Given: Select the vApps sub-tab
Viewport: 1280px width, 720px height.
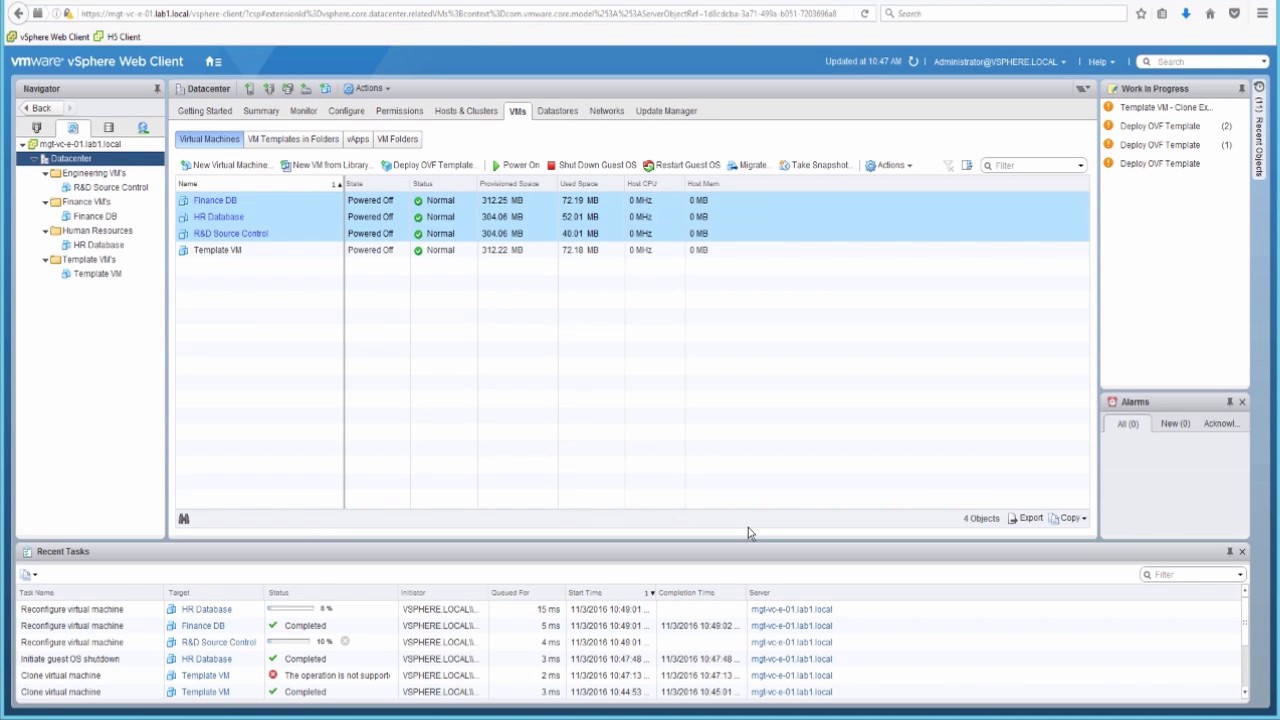Looking at the screenshot, I should coord(358,139).
